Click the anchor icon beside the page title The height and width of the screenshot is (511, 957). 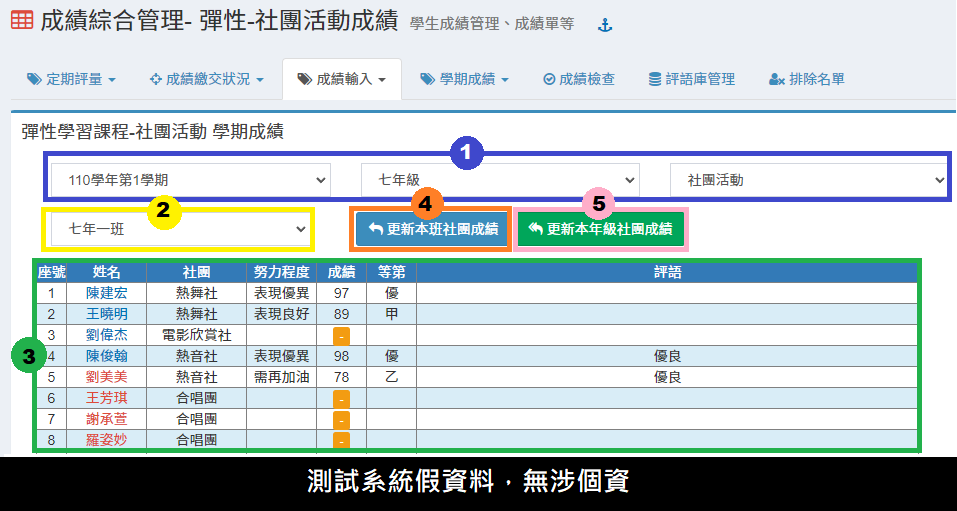[604, 25]
